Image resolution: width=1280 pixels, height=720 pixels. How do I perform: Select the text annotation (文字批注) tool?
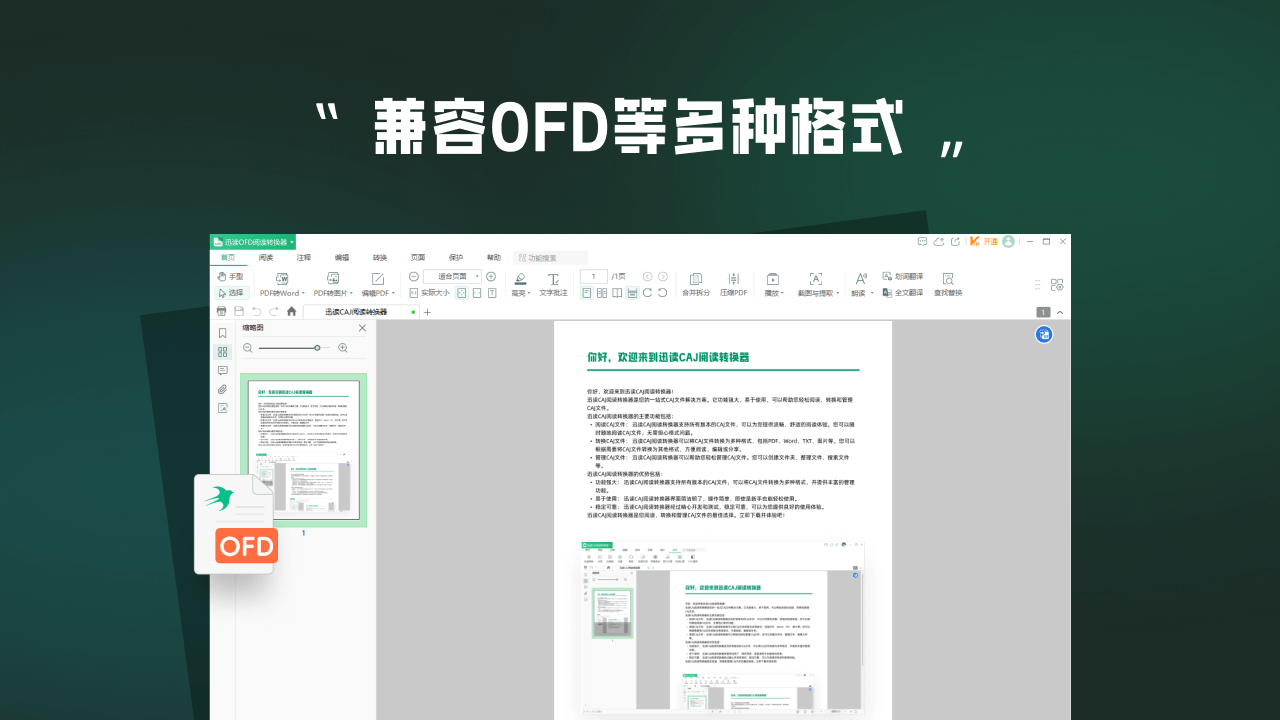[553, 284]
